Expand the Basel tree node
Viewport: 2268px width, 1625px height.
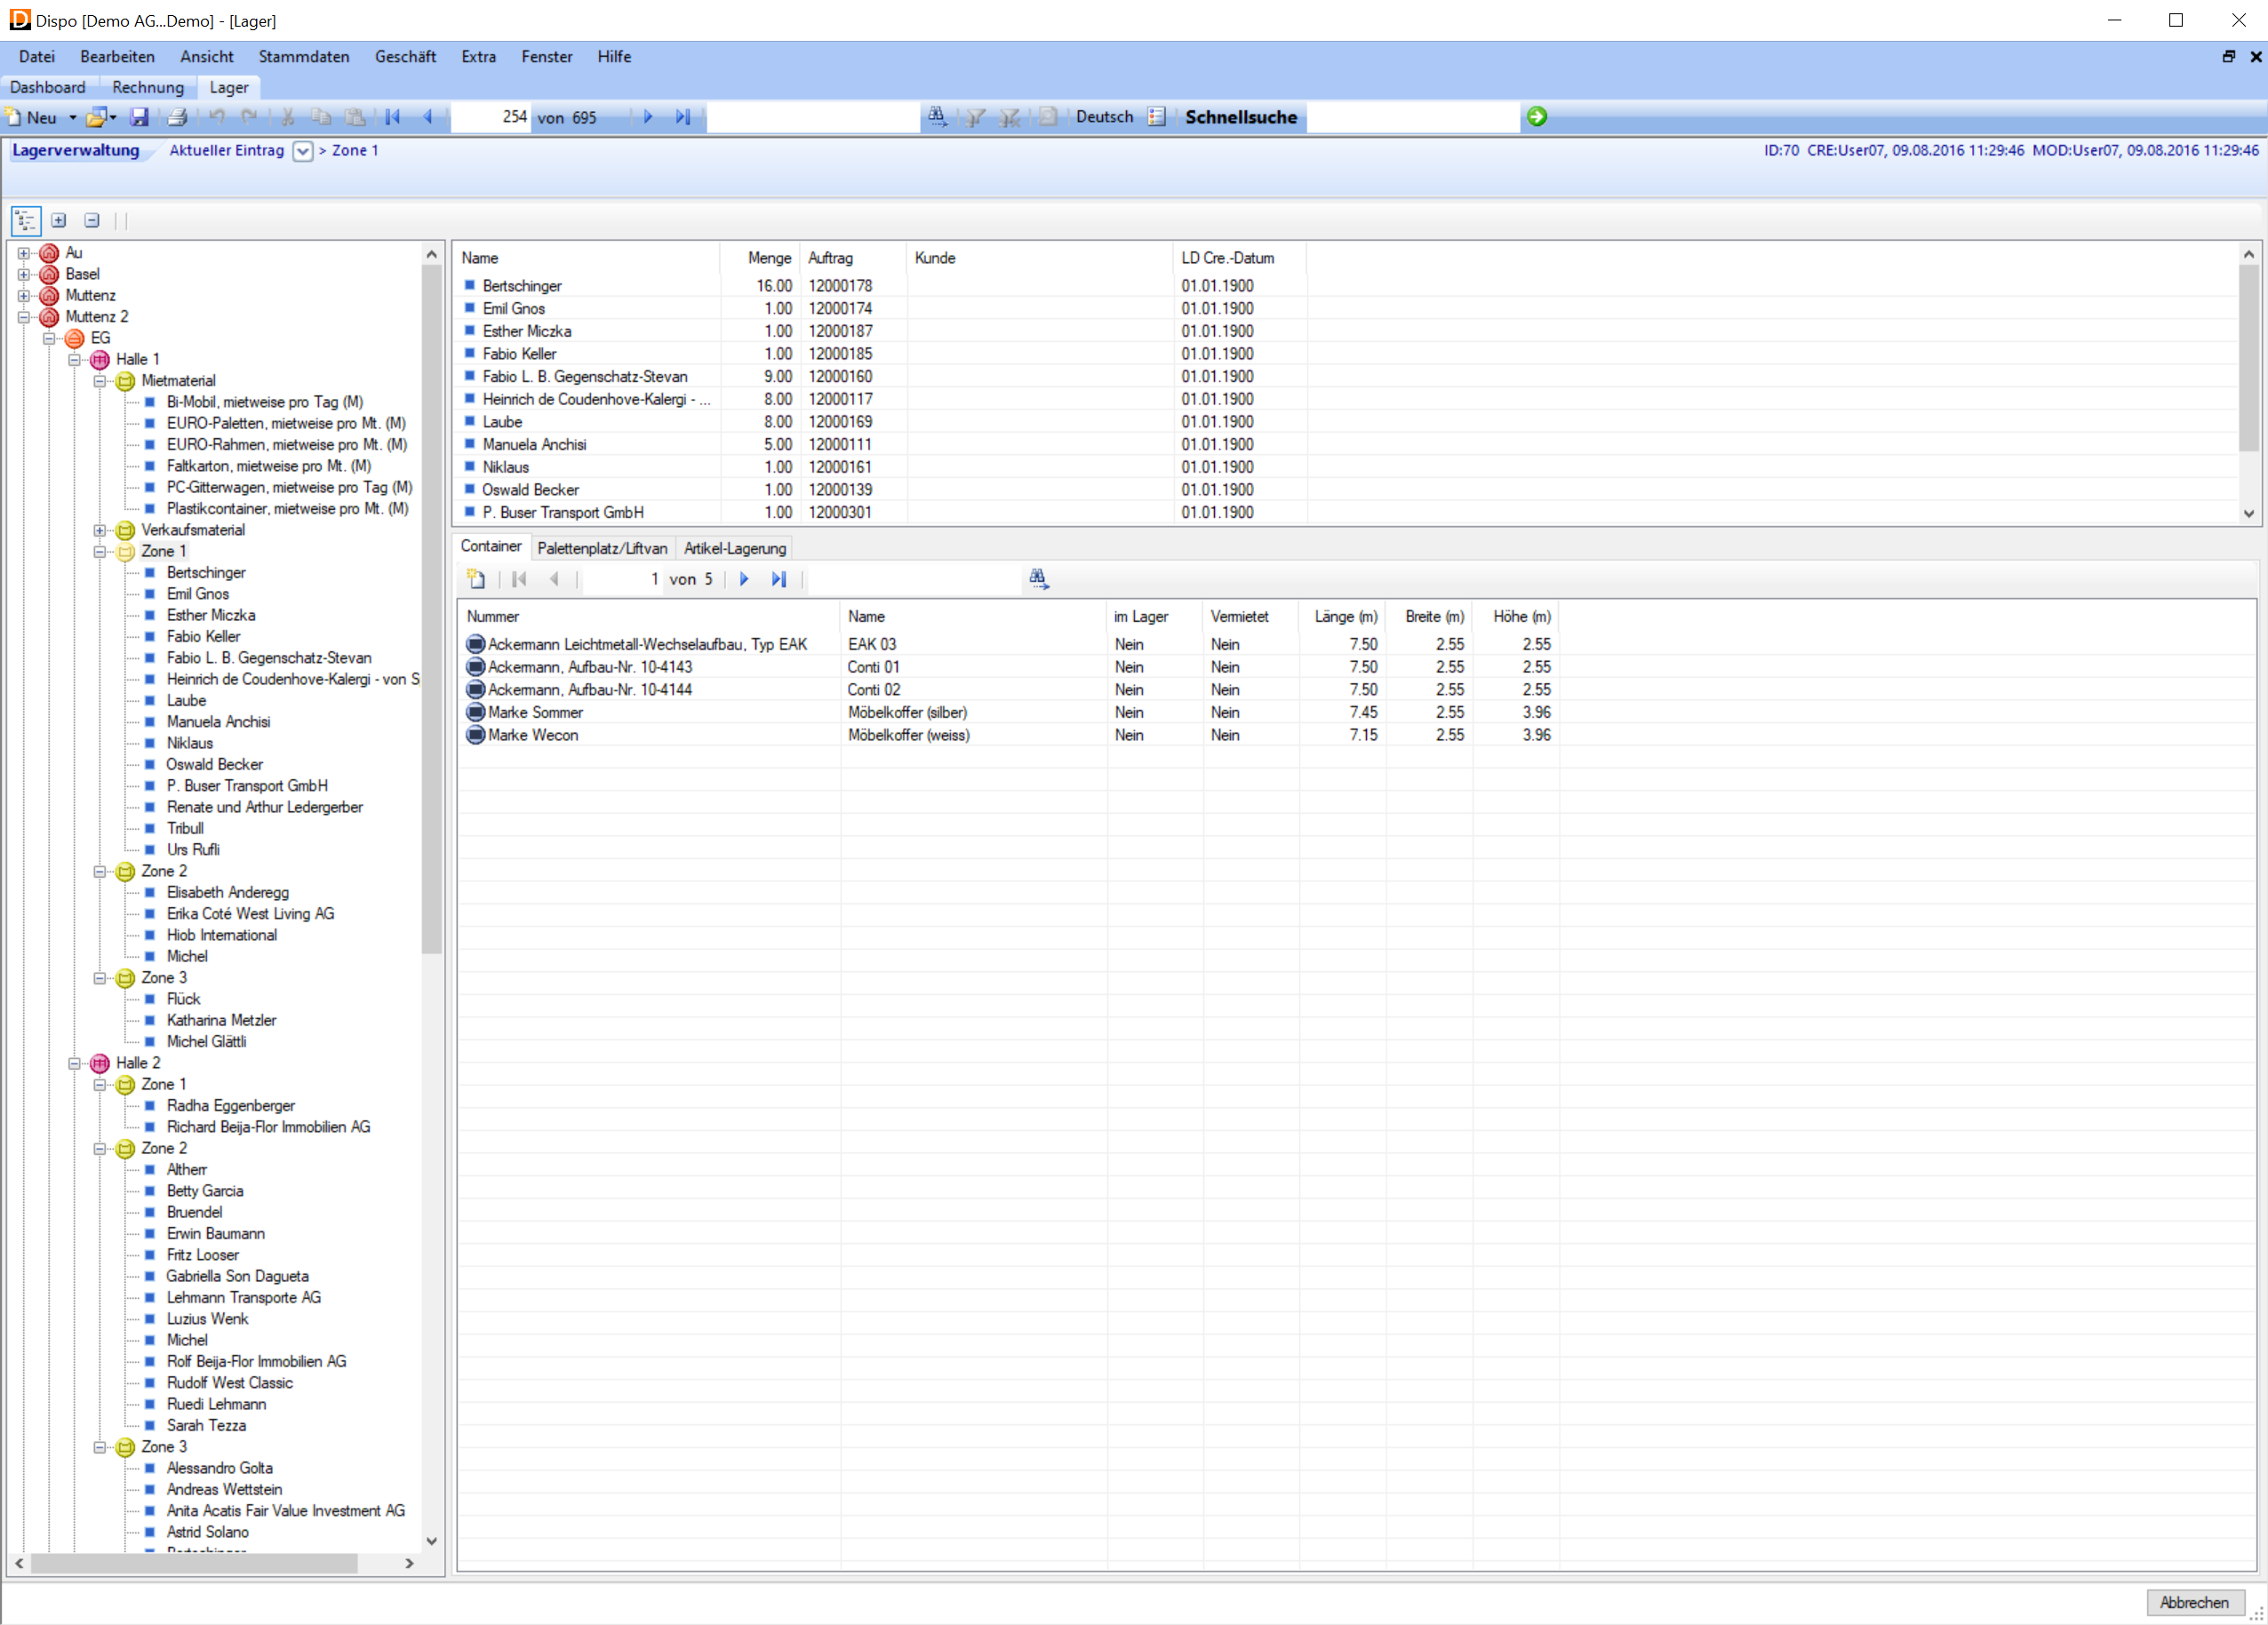coord(24,274)
